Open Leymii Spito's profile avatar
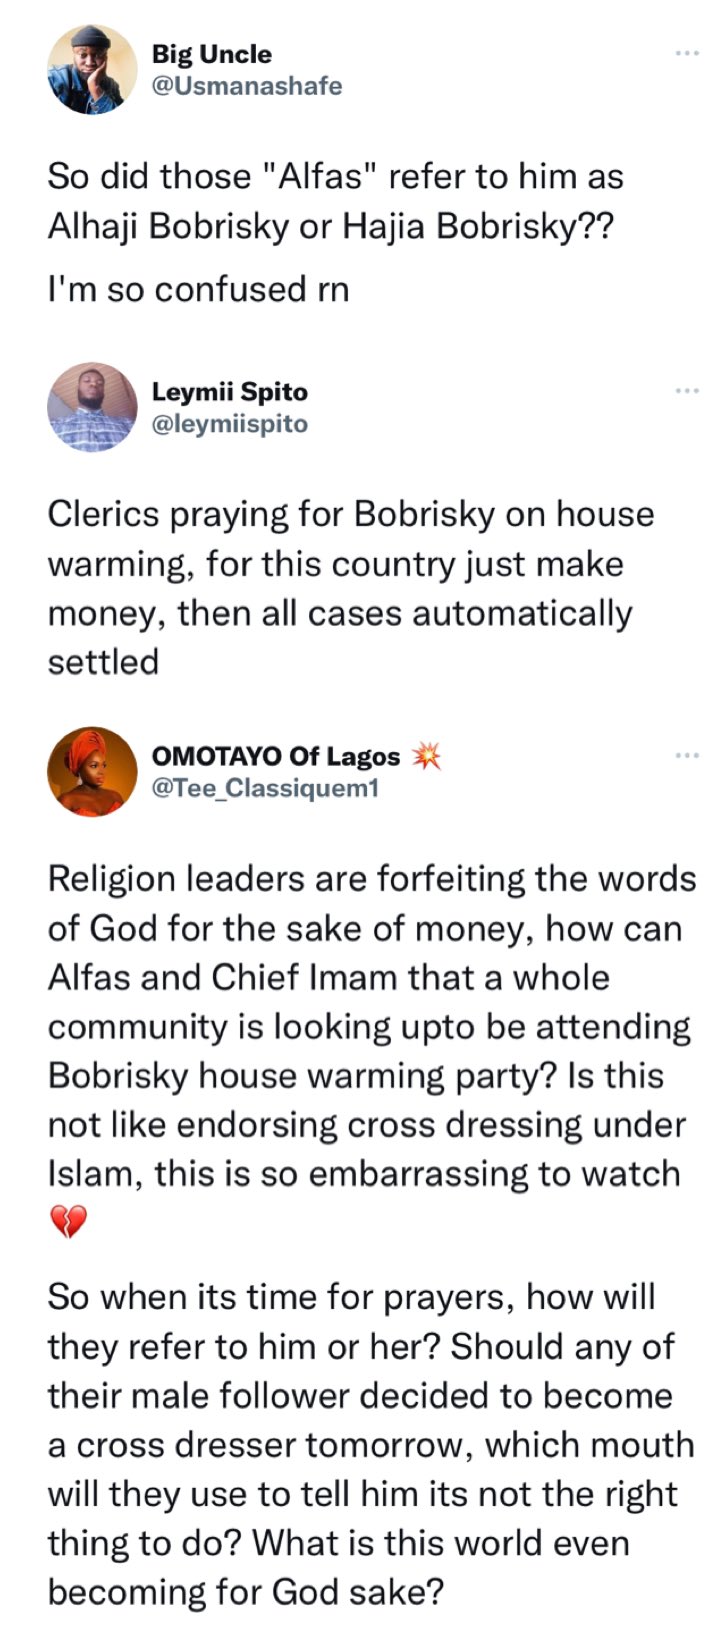 [92, 407]
